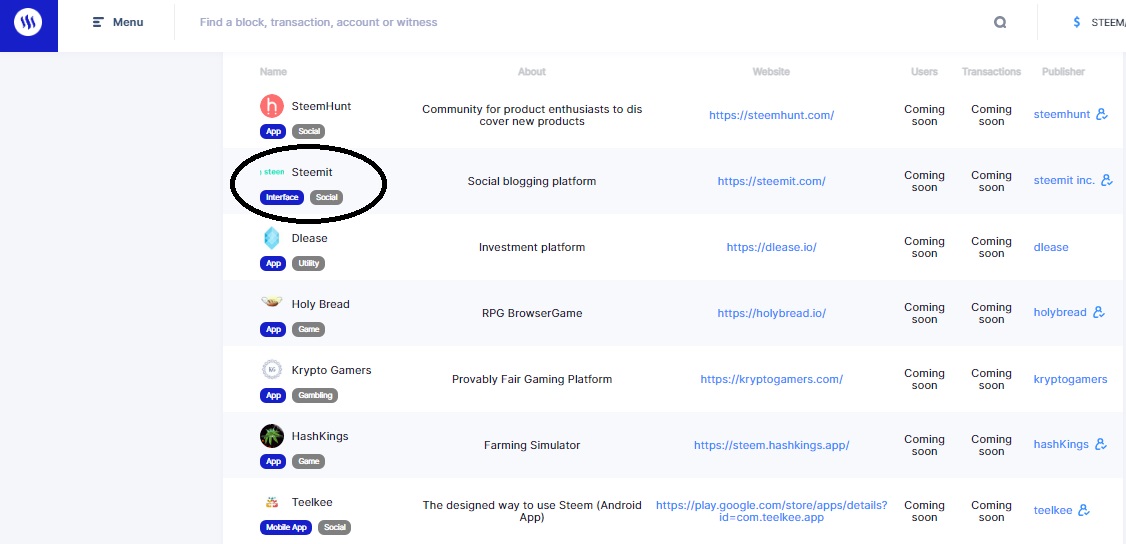Image resolution: width=1126 pixels, height=544 pixels.
Task: Click the Users column header
Action: pyautogui.click(x=924, y=72)
